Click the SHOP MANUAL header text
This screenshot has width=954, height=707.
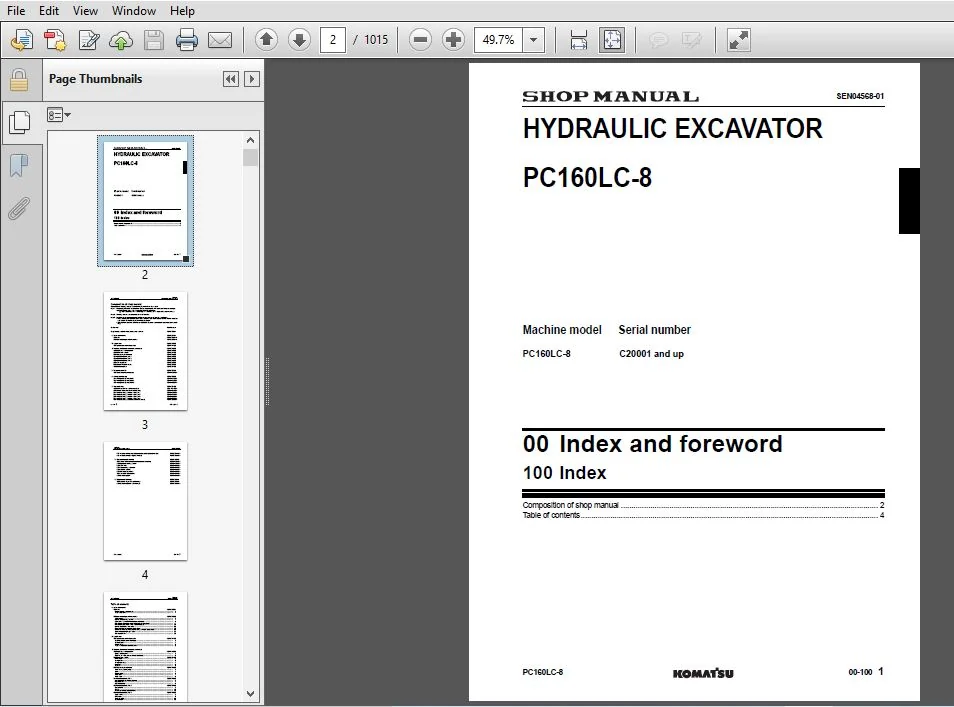point(610,97)
